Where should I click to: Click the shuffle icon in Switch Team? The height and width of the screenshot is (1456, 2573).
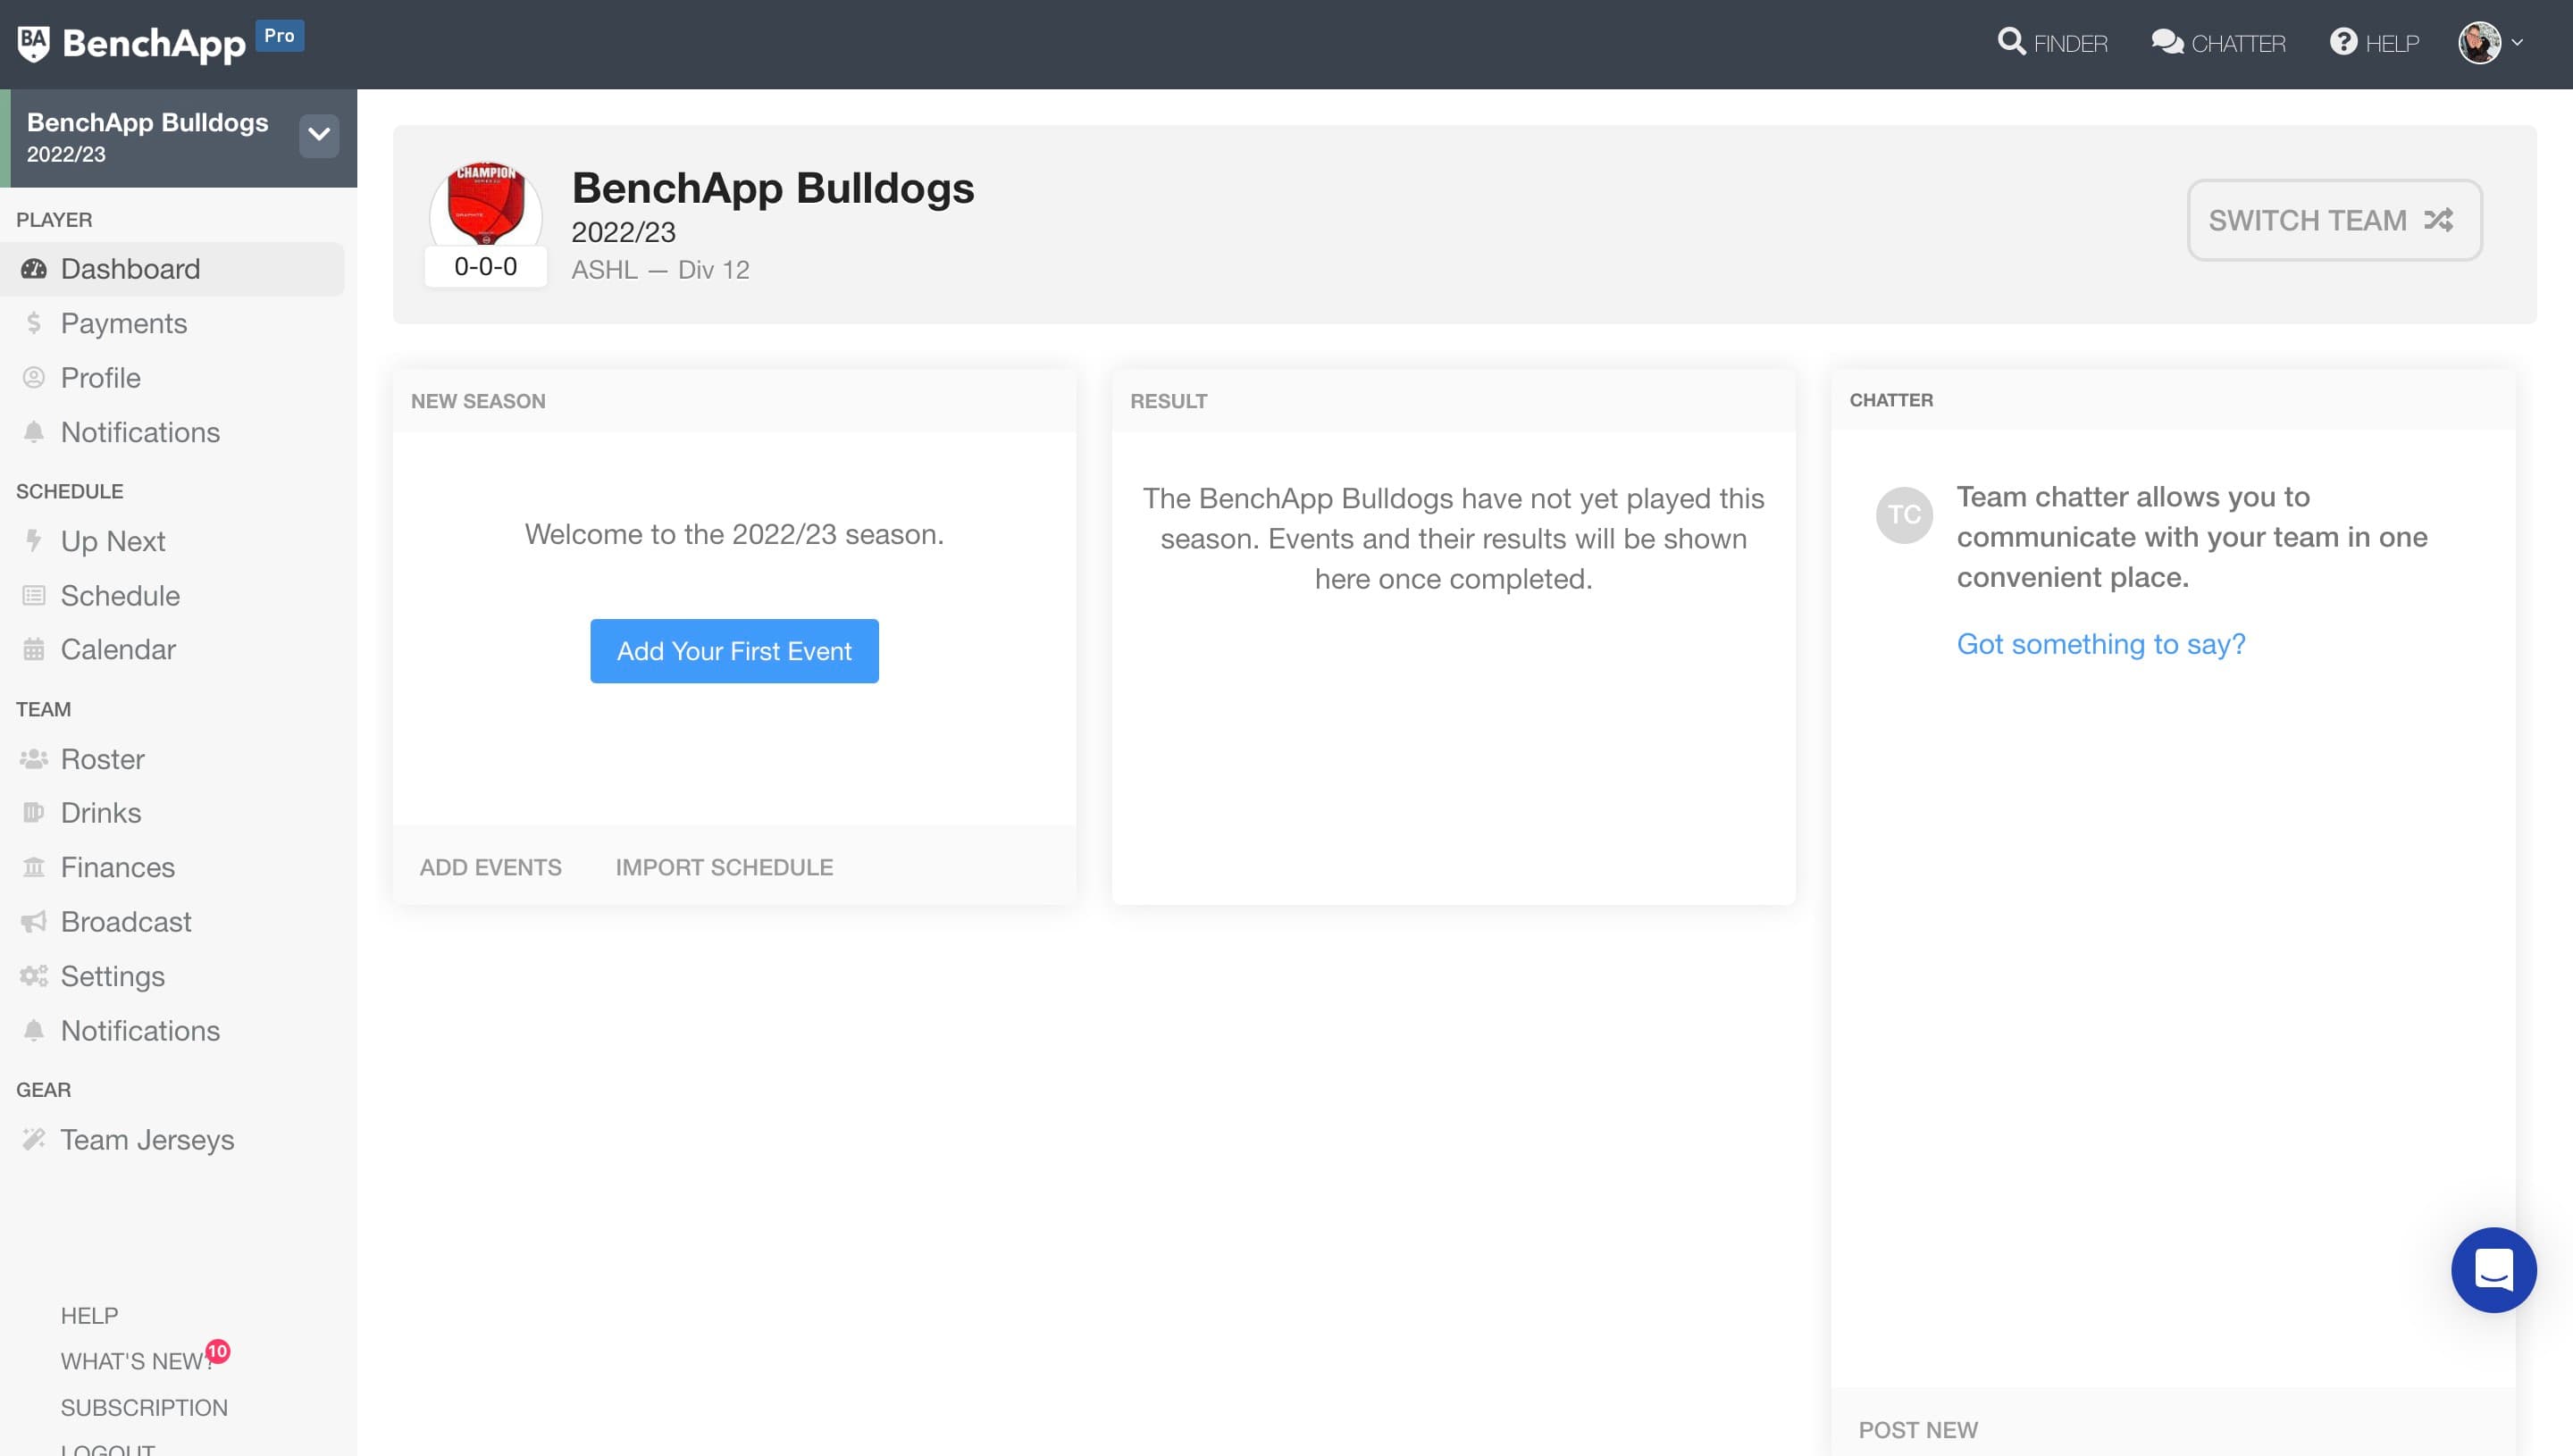pyautogui.click(x=2438, y=220)
